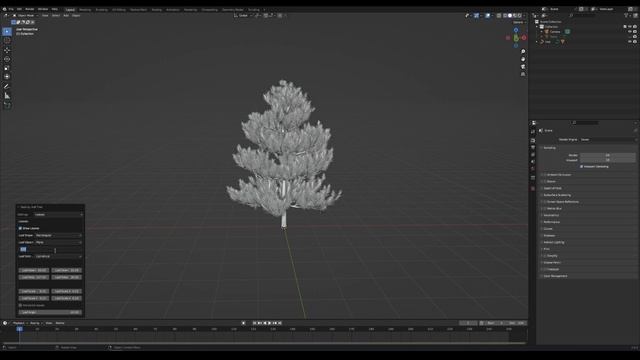Enable Ambient Occlusion checkbox
The width and height of the screenshot is (640, 360).
pyautogui.click(x=544, y=175)
